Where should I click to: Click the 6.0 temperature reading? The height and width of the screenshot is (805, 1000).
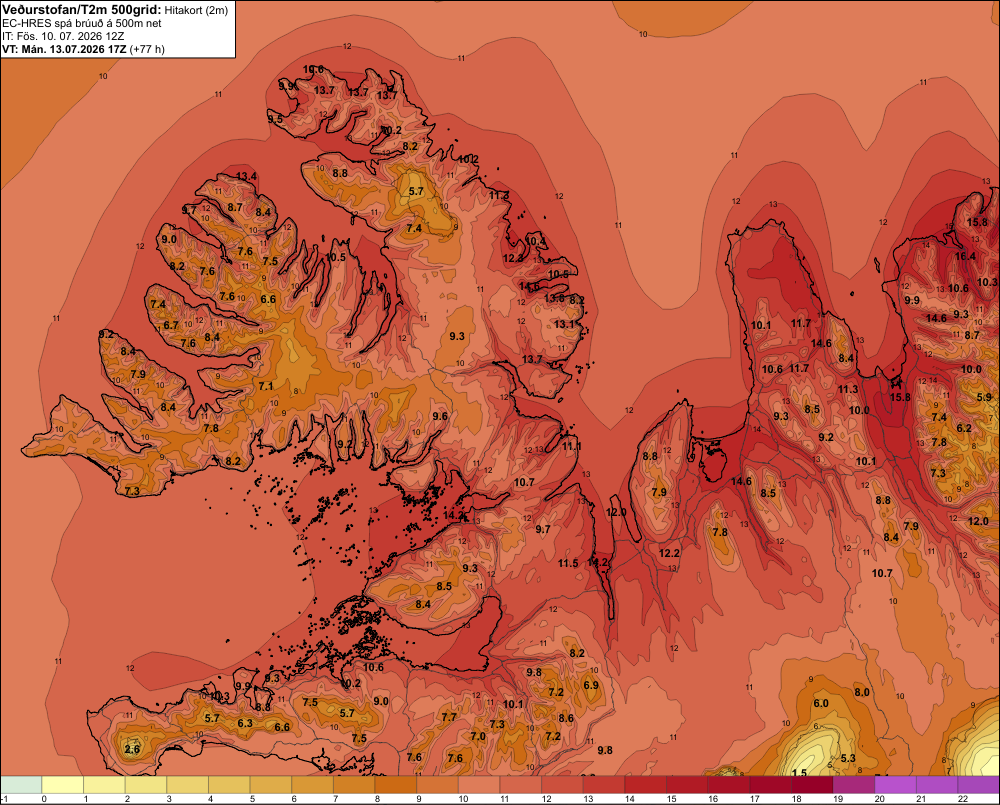(821, 703)
